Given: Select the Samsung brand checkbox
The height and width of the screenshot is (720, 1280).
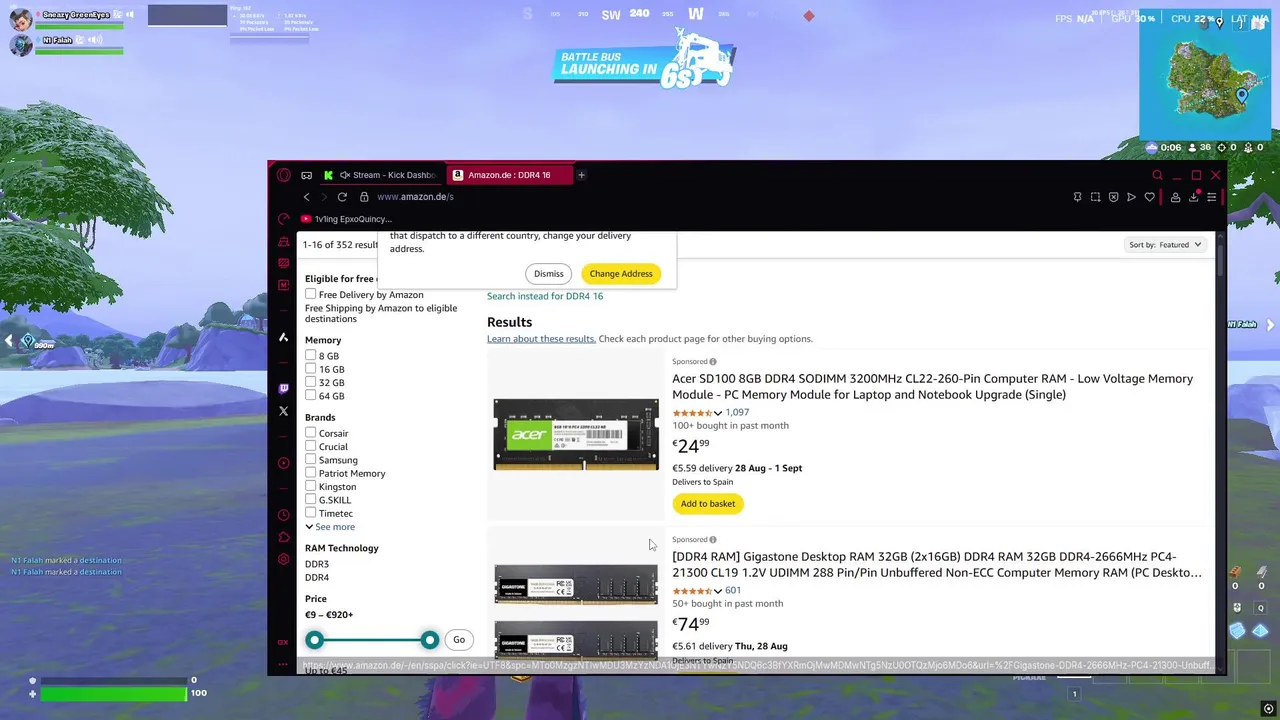Looking at the screenshot, I should click(311, 459).
